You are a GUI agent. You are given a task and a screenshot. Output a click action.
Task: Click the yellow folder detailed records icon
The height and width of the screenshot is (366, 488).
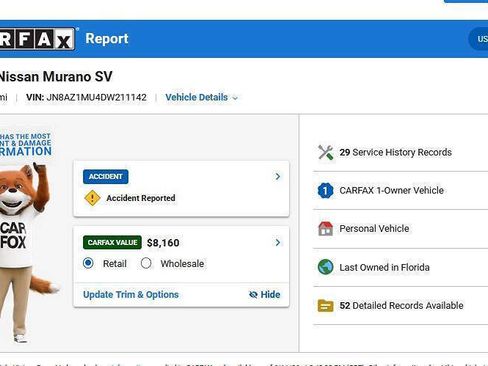click(325, 305)
